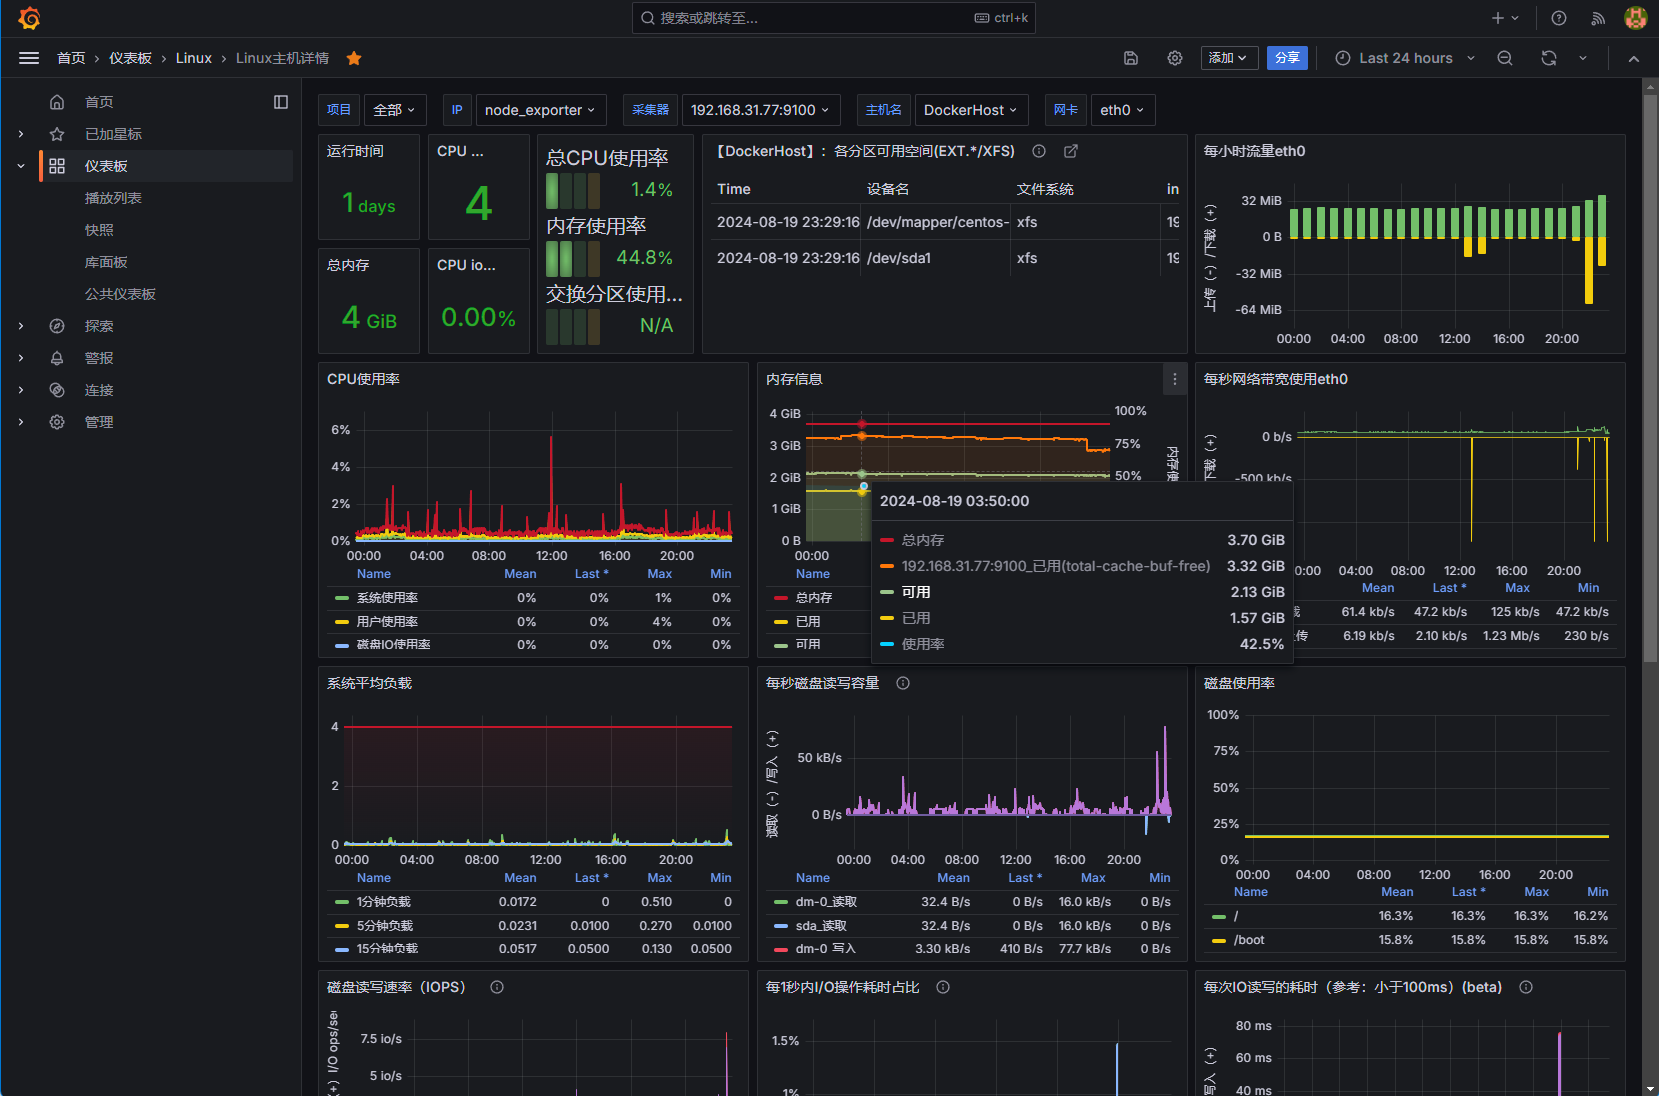Show info icon for DockerHost partition panel
Screen dimensions: 1659x1096
coord(1039,151)
